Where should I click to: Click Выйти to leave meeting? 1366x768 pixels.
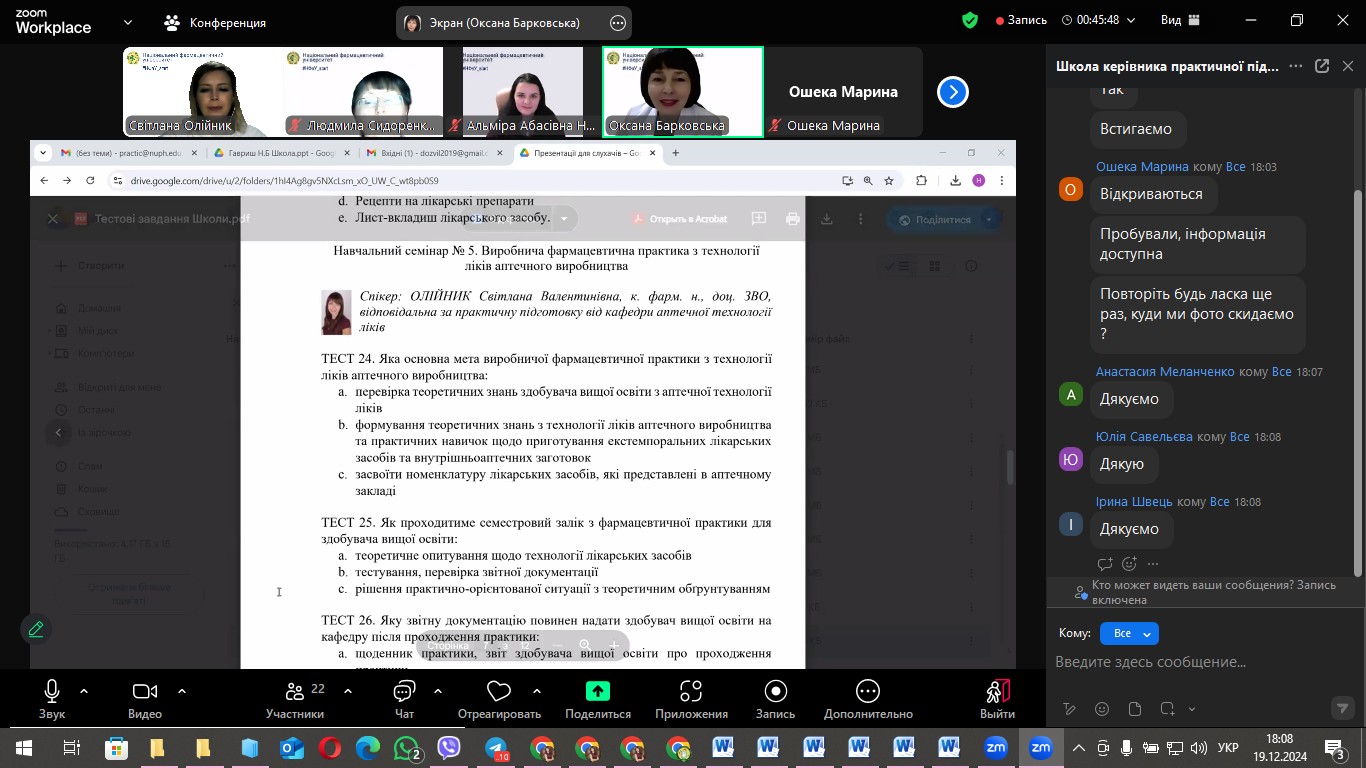[x=997, y=699]
